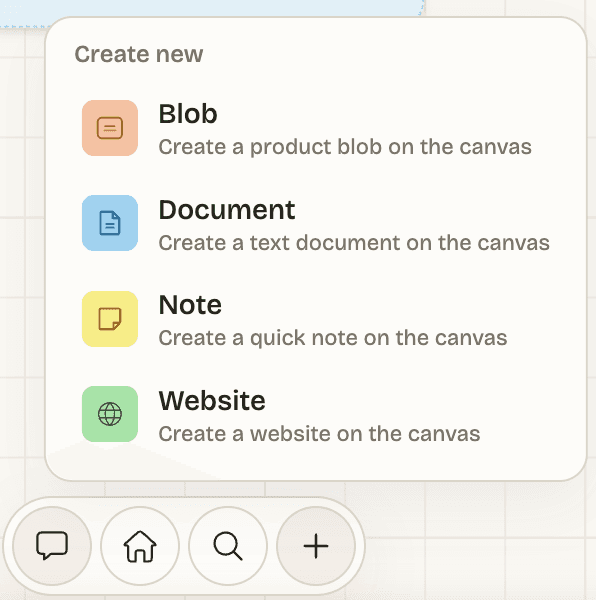Image resolution: width=596 pixels, height=600 pixels.
Task: Select the Website menu title
Action: (x=212, y=401)
